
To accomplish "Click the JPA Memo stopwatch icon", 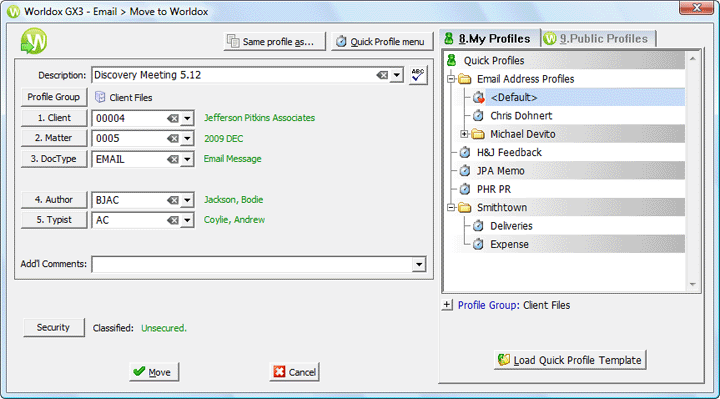I will pyautogui.click(x=465, y=170).
